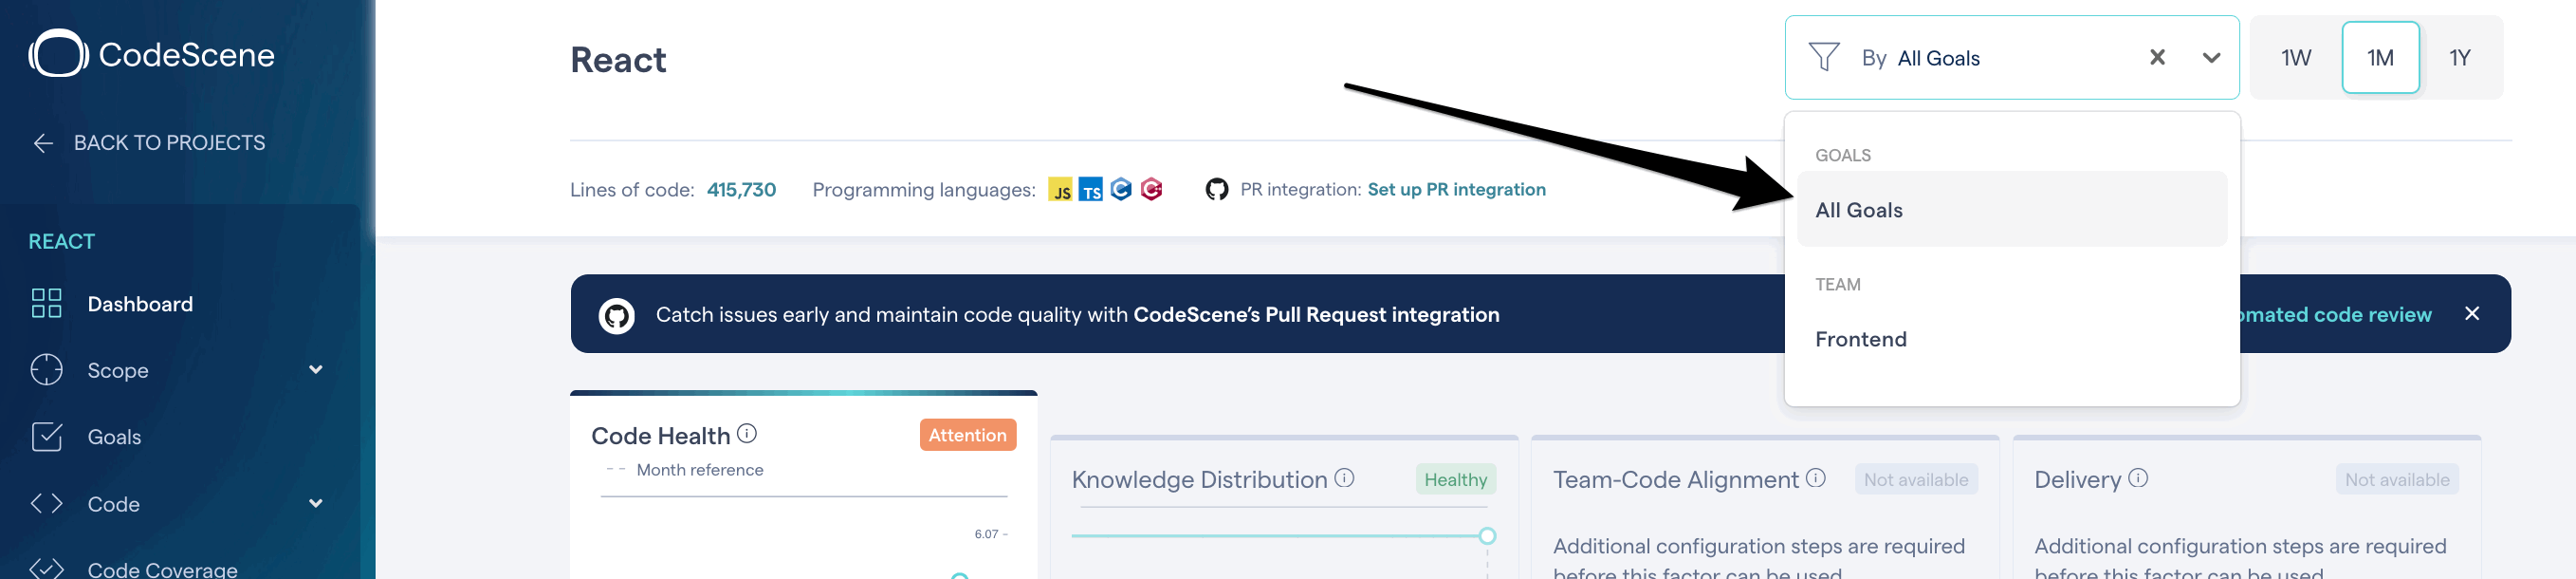Click the TypeScript language icon

1091,189
